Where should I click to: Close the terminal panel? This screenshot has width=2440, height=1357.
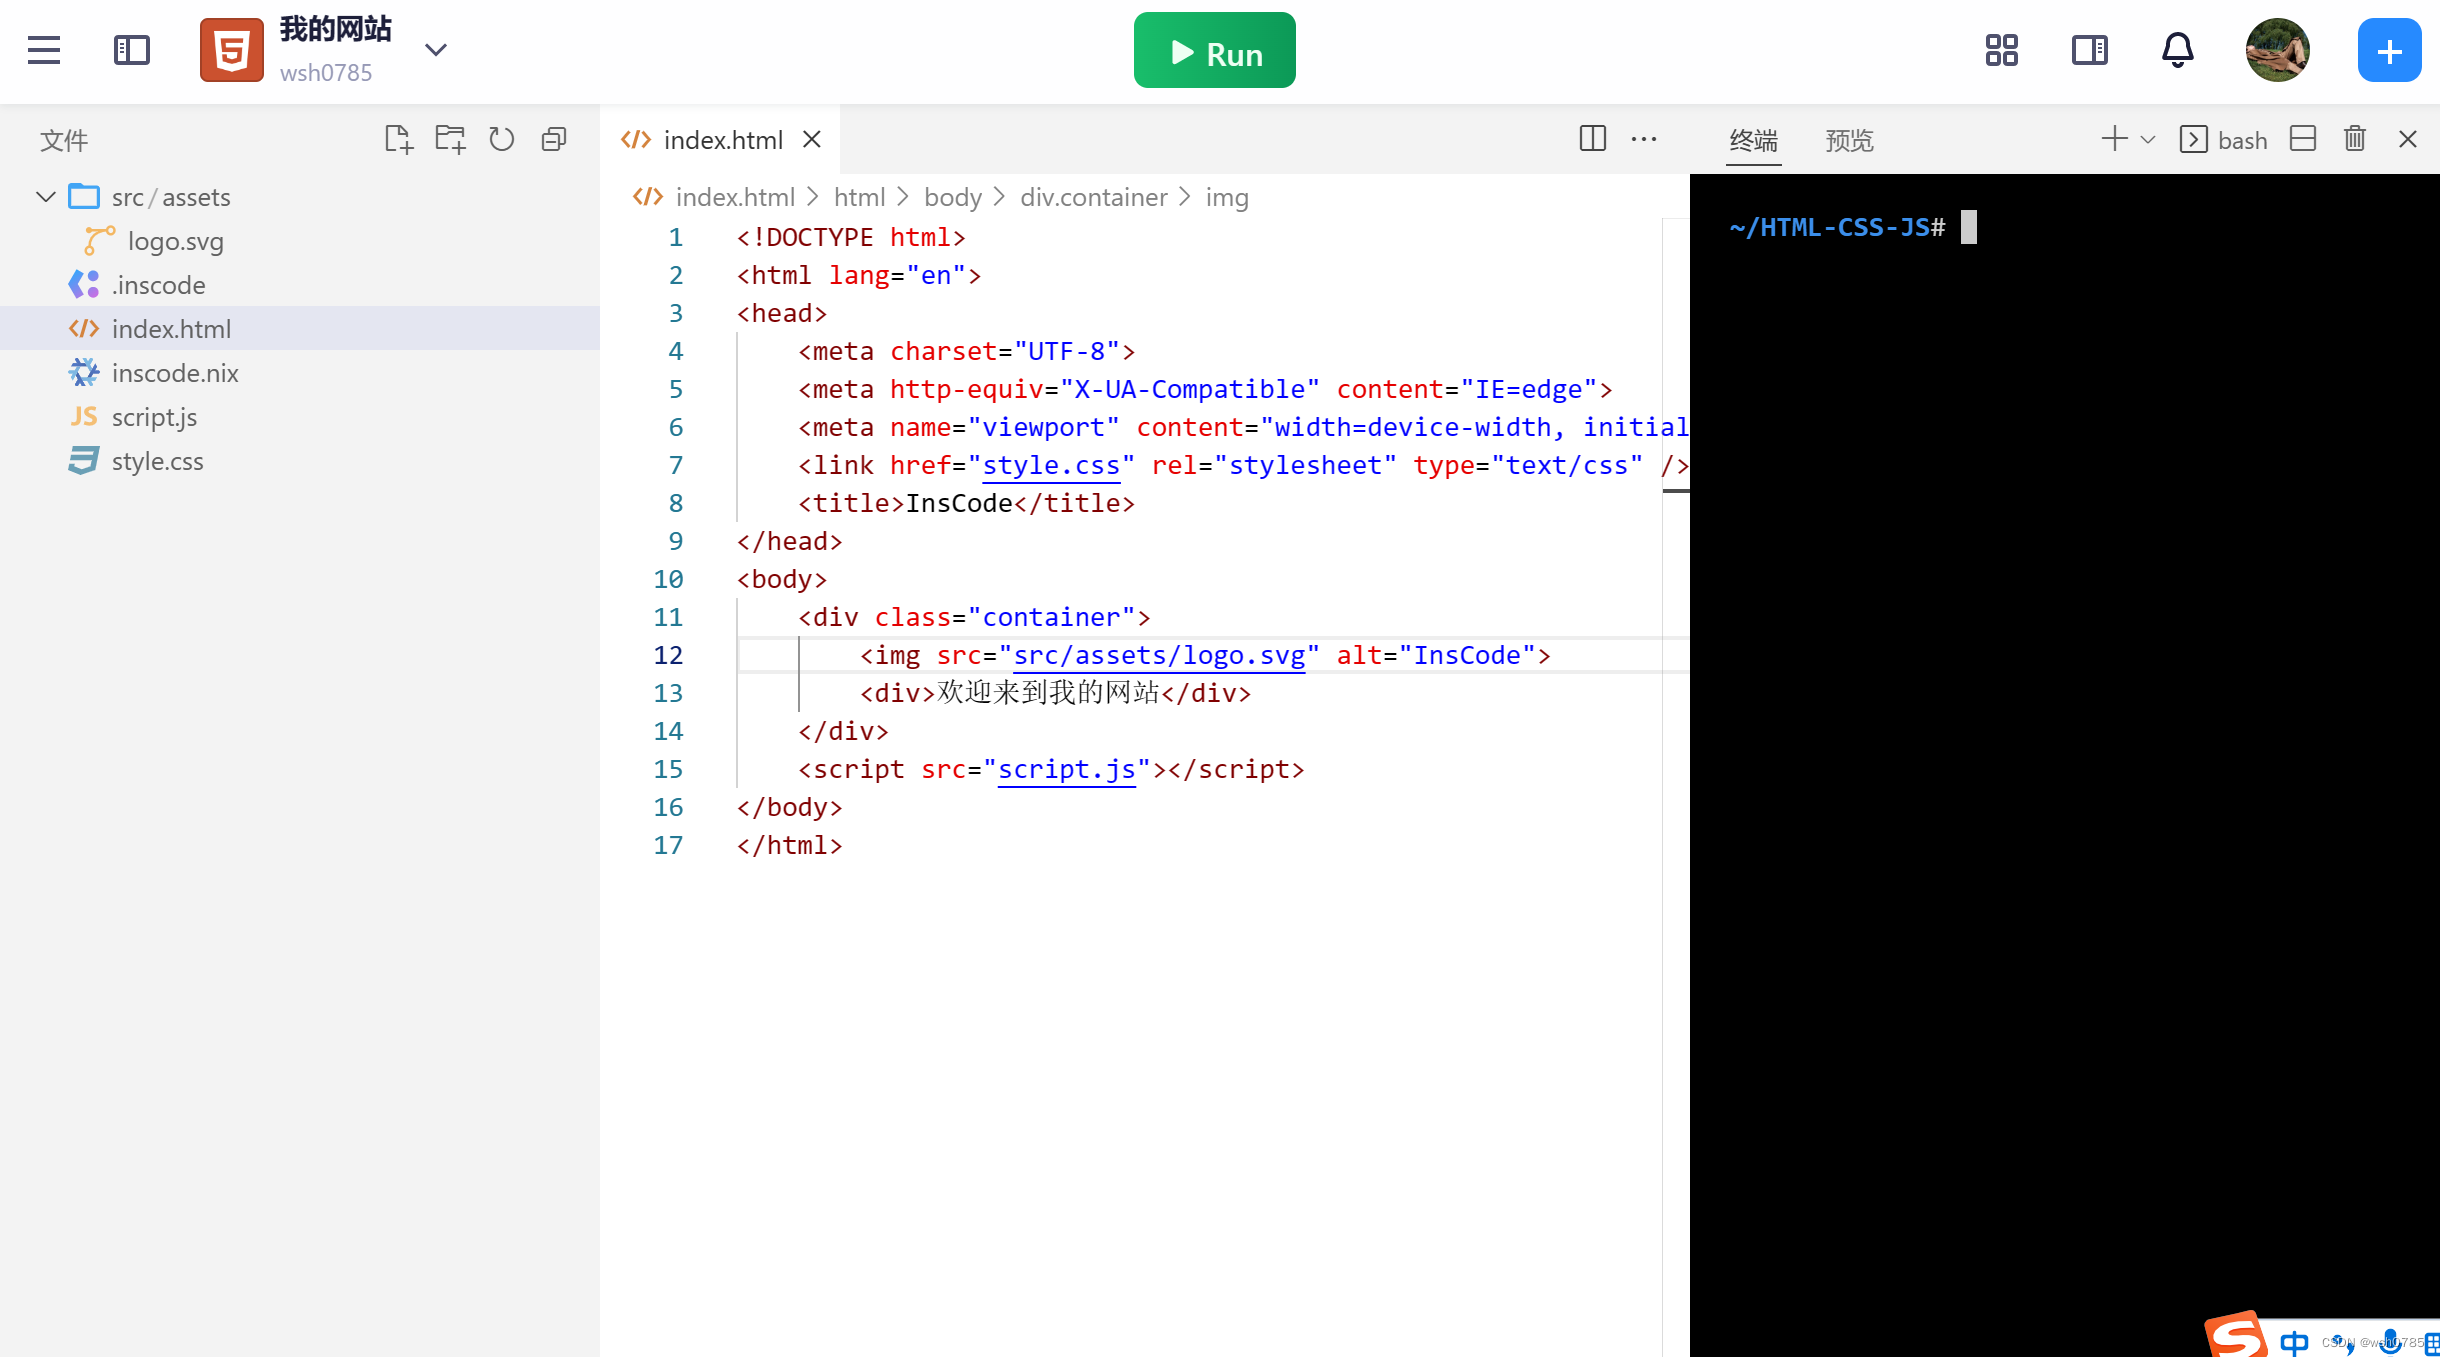pos(2408,139)
